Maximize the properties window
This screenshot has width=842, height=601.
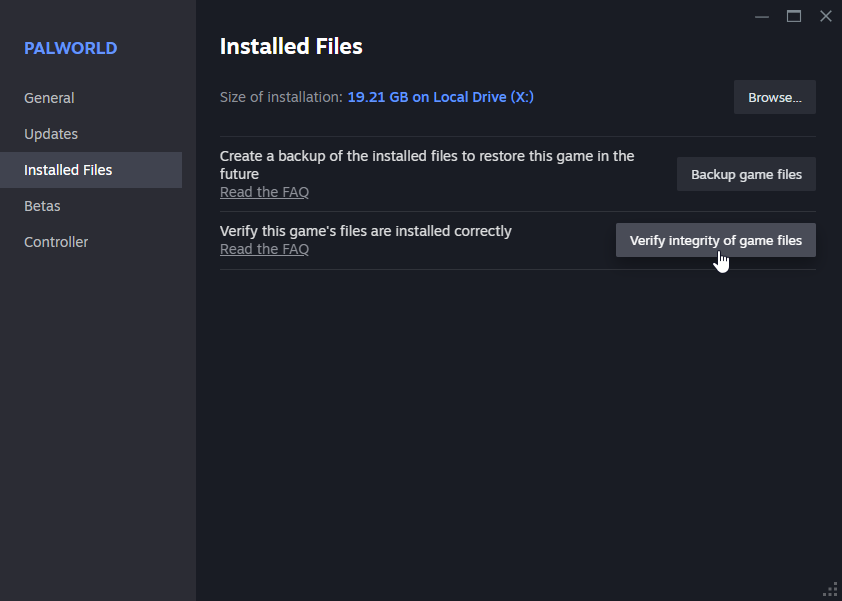(x=794, y=17)
